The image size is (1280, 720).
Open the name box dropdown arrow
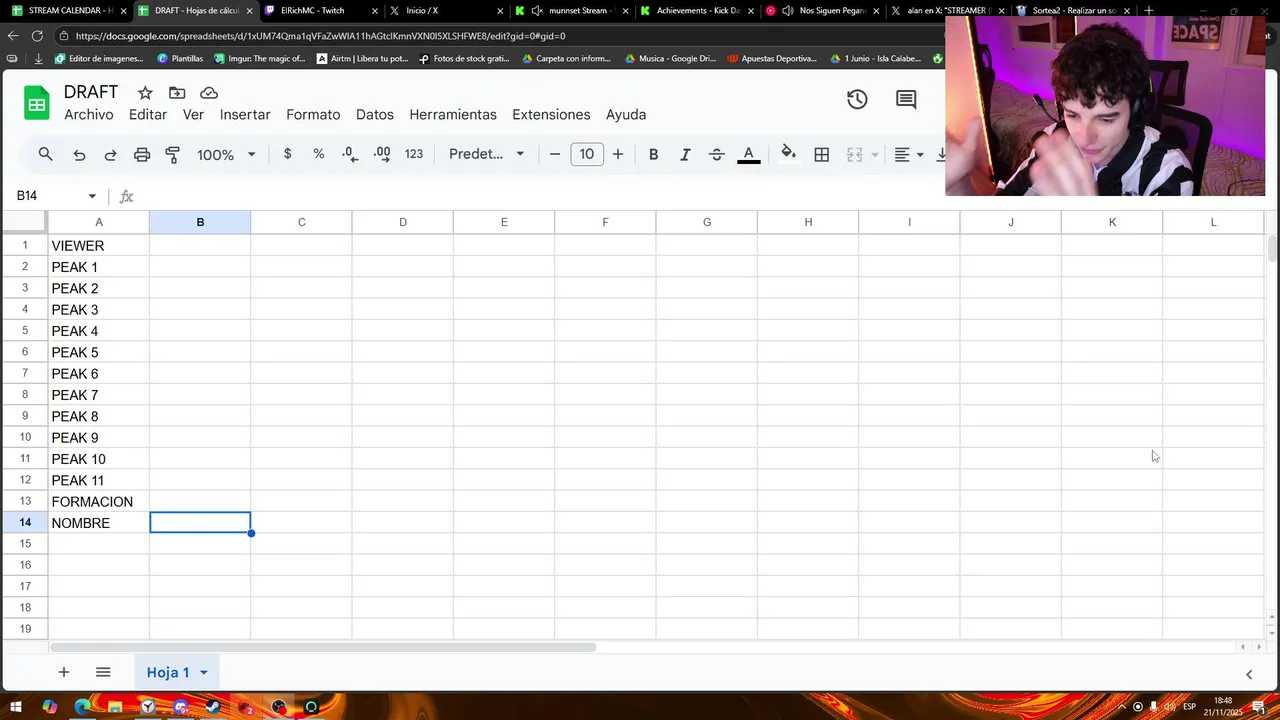pyautogui.click(x=92, y=196)
